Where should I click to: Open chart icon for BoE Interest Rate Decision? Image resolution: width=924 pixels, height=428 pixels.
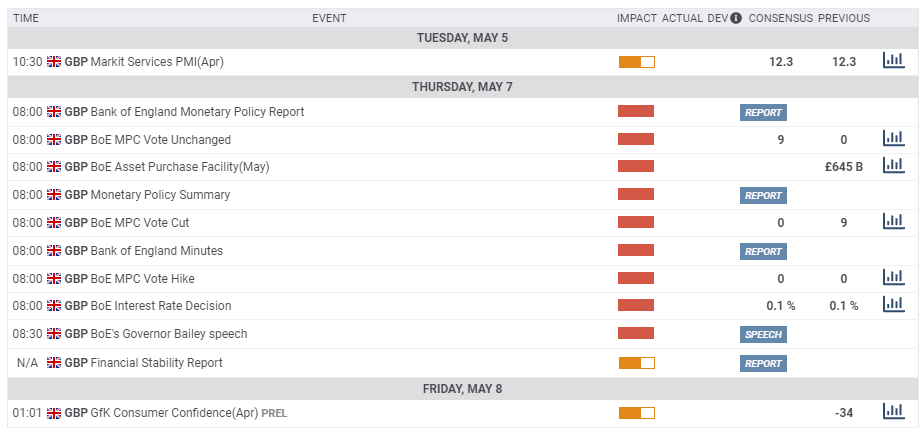pos(893,304)
